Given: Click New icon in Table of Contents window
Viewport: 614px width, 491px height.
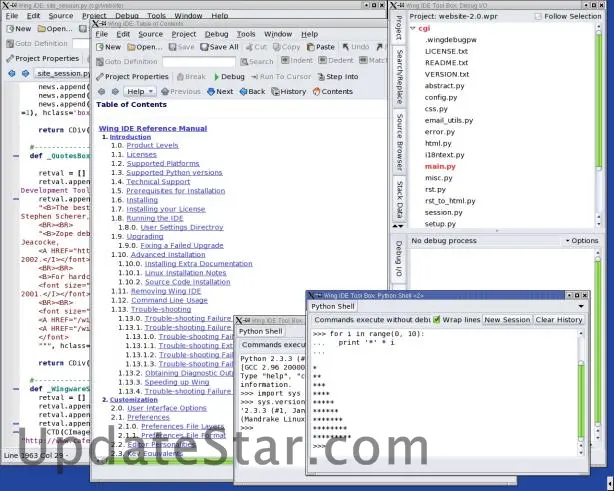Looking at the screenshot, I should click(108, 47).
